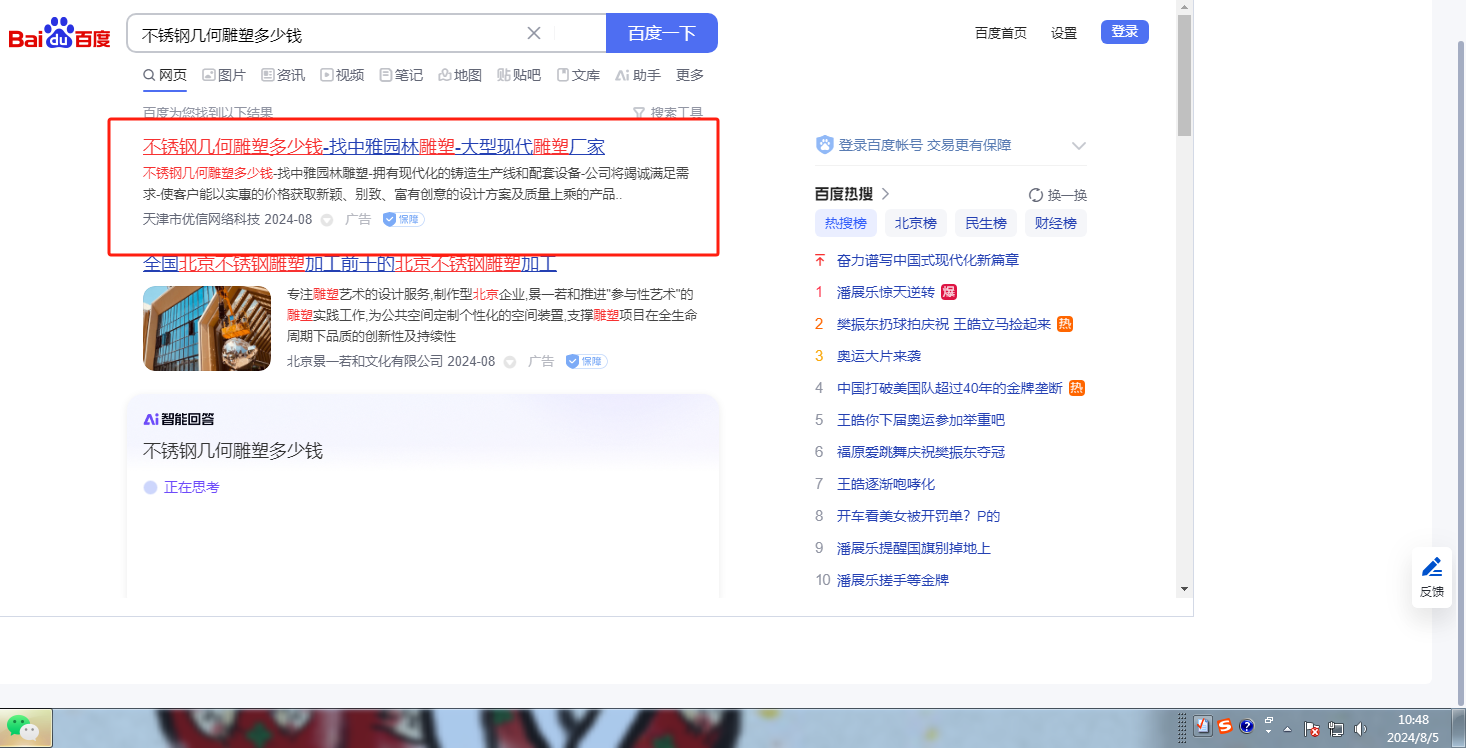The image size is (1466, 748).
Task: Click the 百度一下 search button
Action: 662,33
